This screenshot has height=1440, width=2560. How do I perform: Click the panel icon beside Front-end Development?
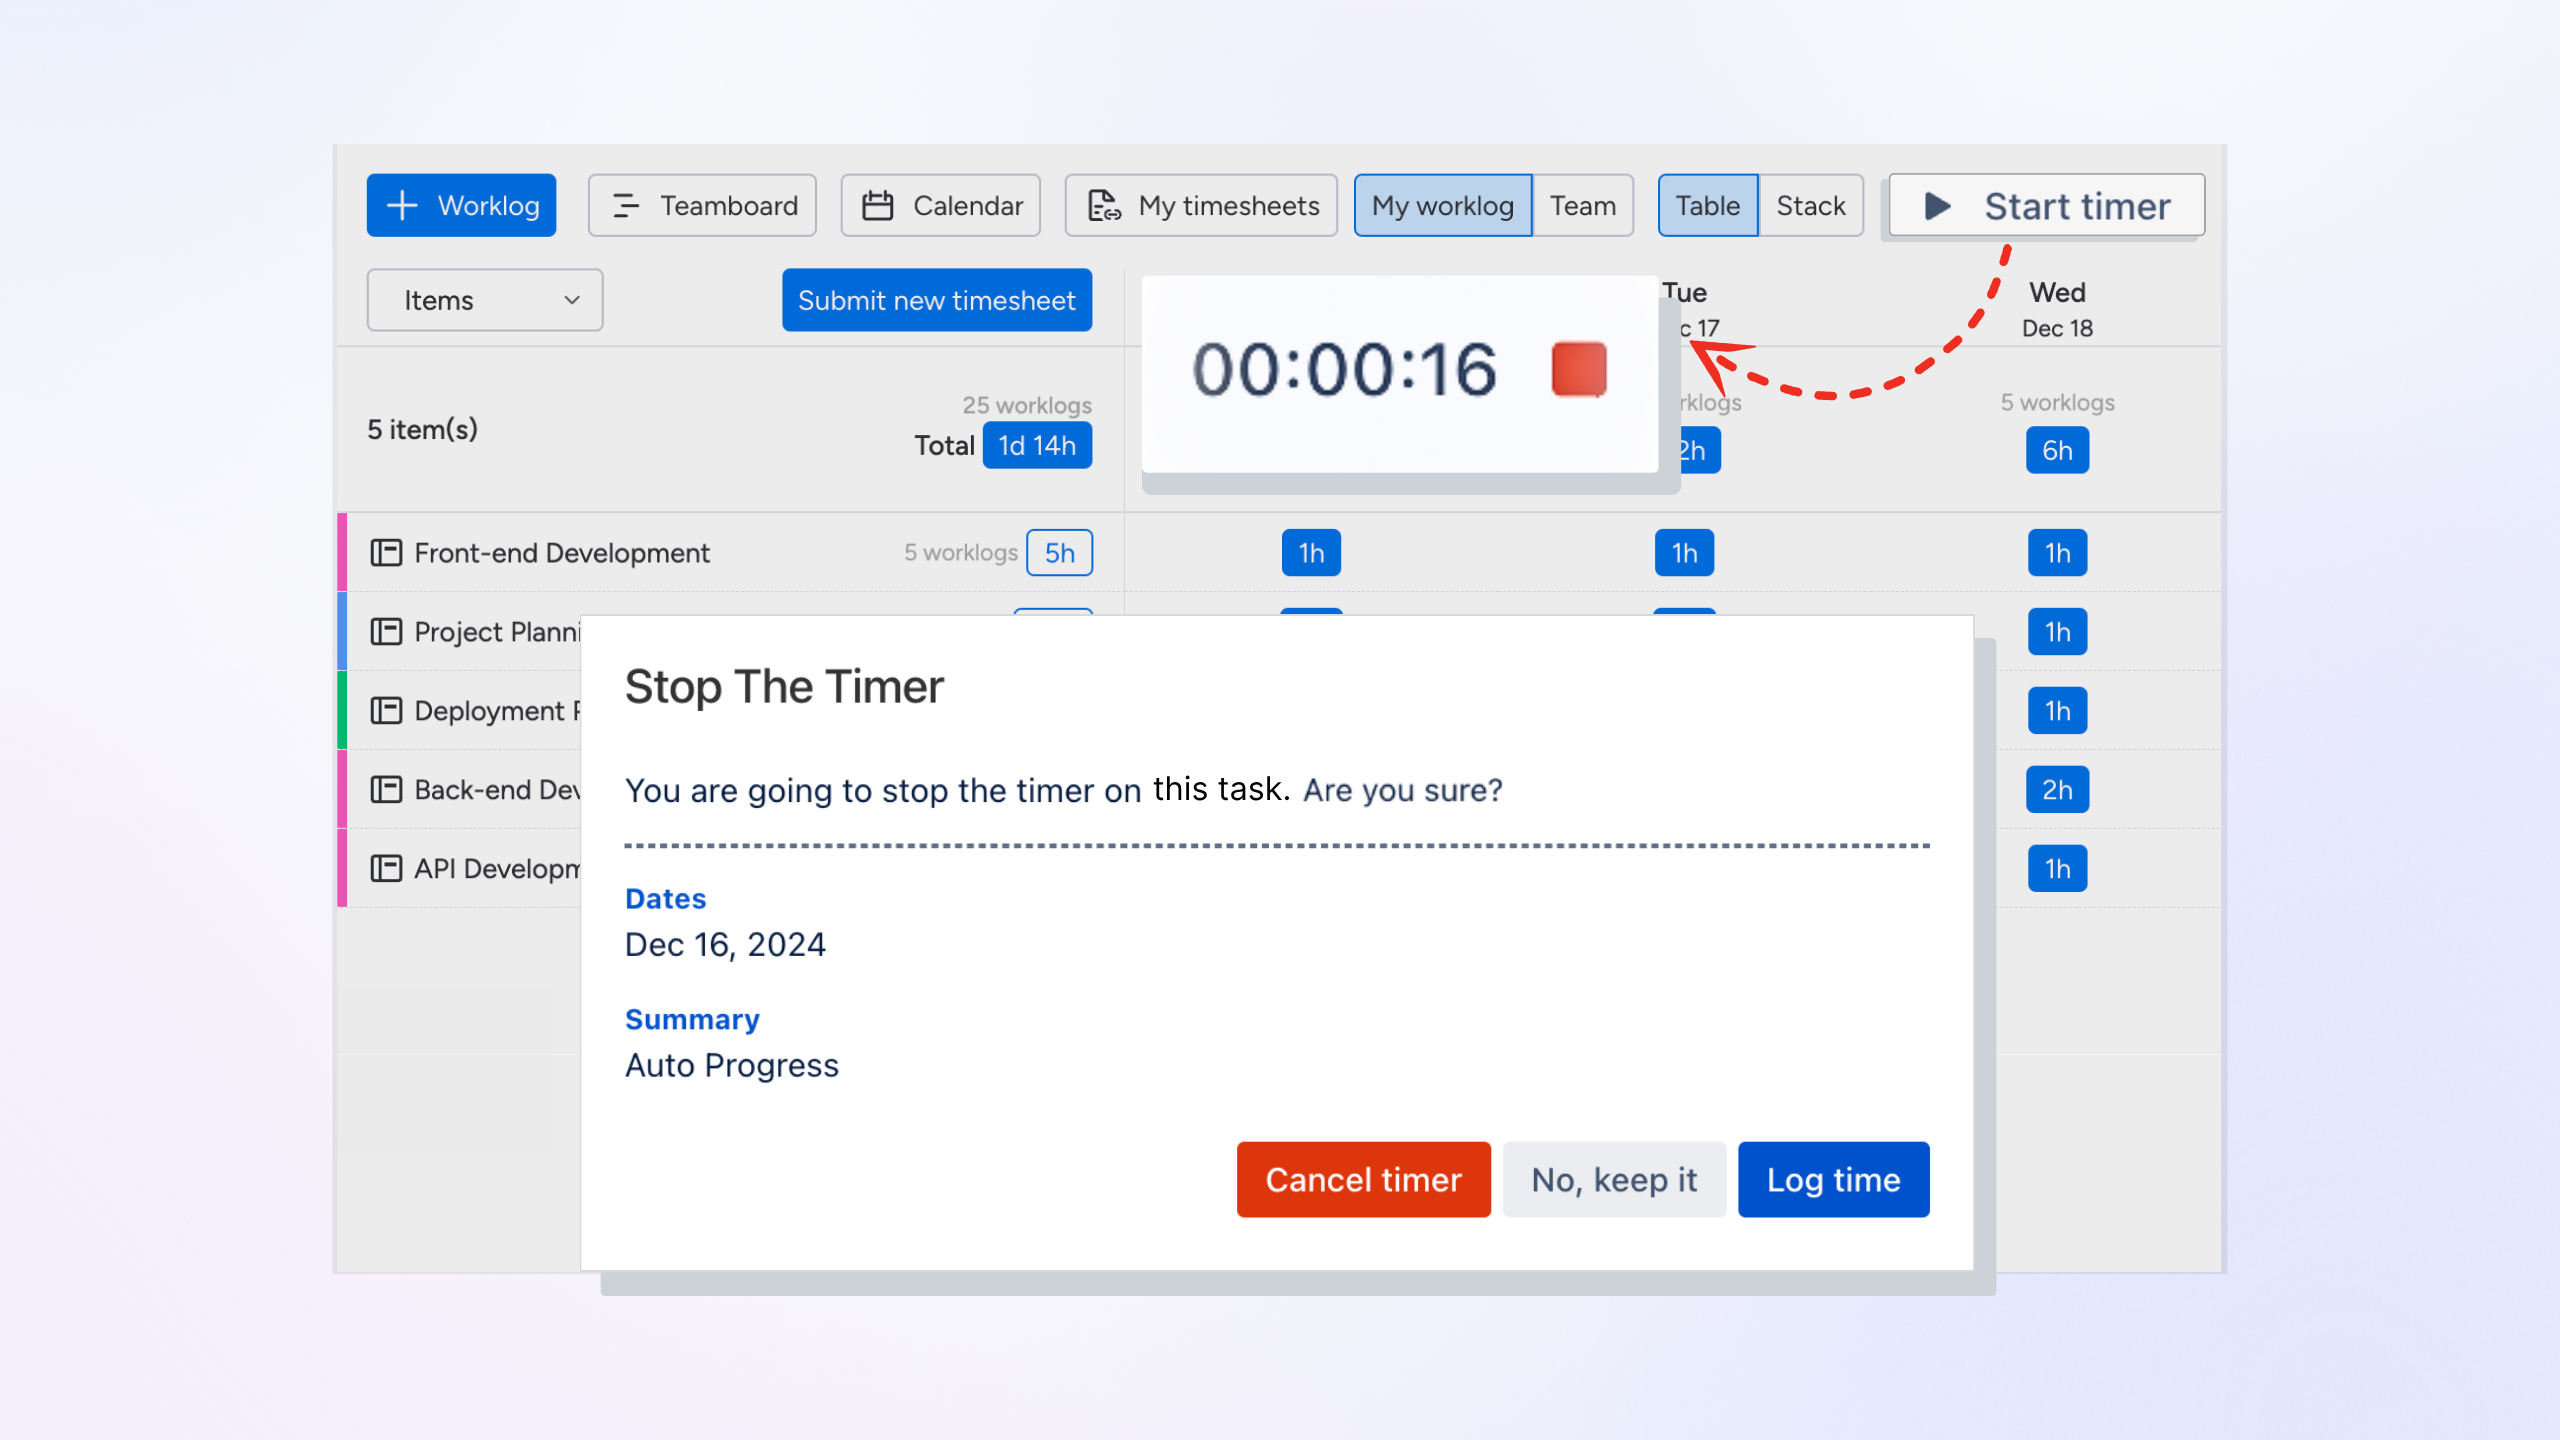click(x=387, y=552)
